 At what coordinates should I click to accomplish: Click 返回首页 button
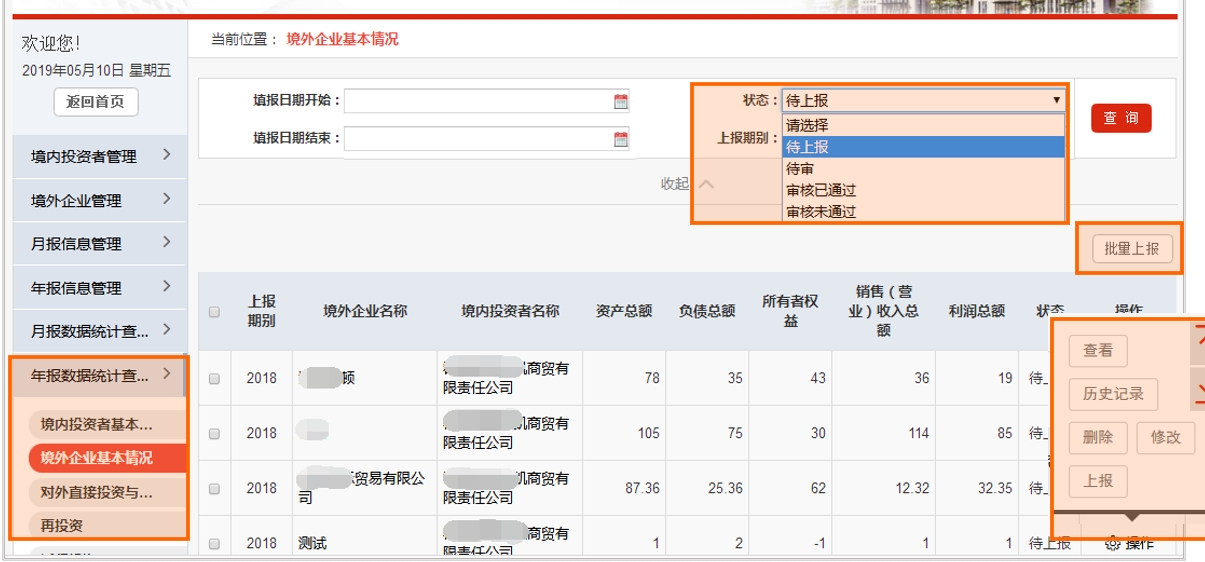coord(96,102)
